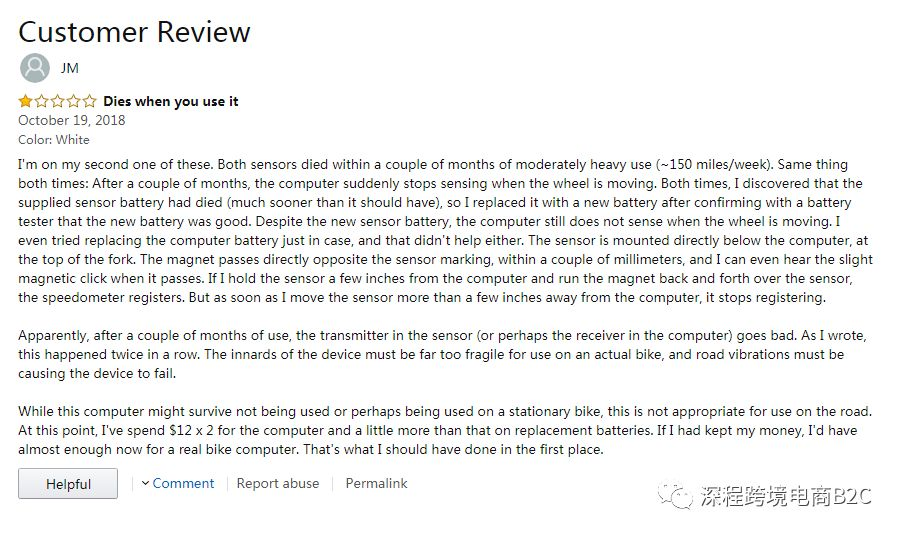Click the fourth empty rating star
Screen dimensions: 901x536
click(x=74, y=102)
